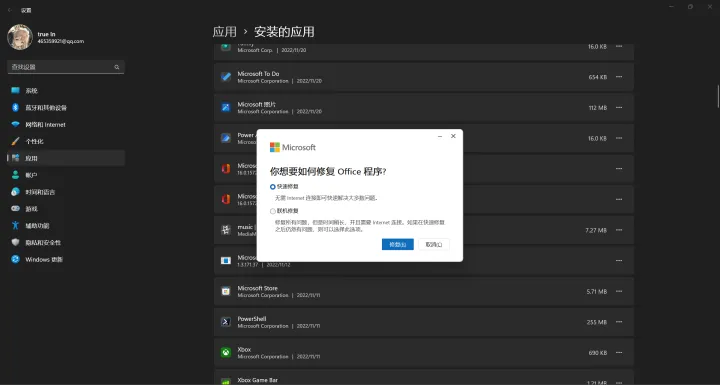Click the Microsoft To Do app name

(x=258, y=74)
